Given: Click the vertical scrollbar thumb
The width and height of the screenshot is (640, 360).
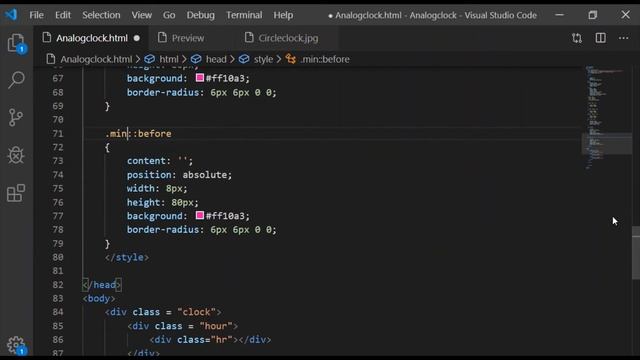Looking at the screenshot, I should (x=636, y=253).
